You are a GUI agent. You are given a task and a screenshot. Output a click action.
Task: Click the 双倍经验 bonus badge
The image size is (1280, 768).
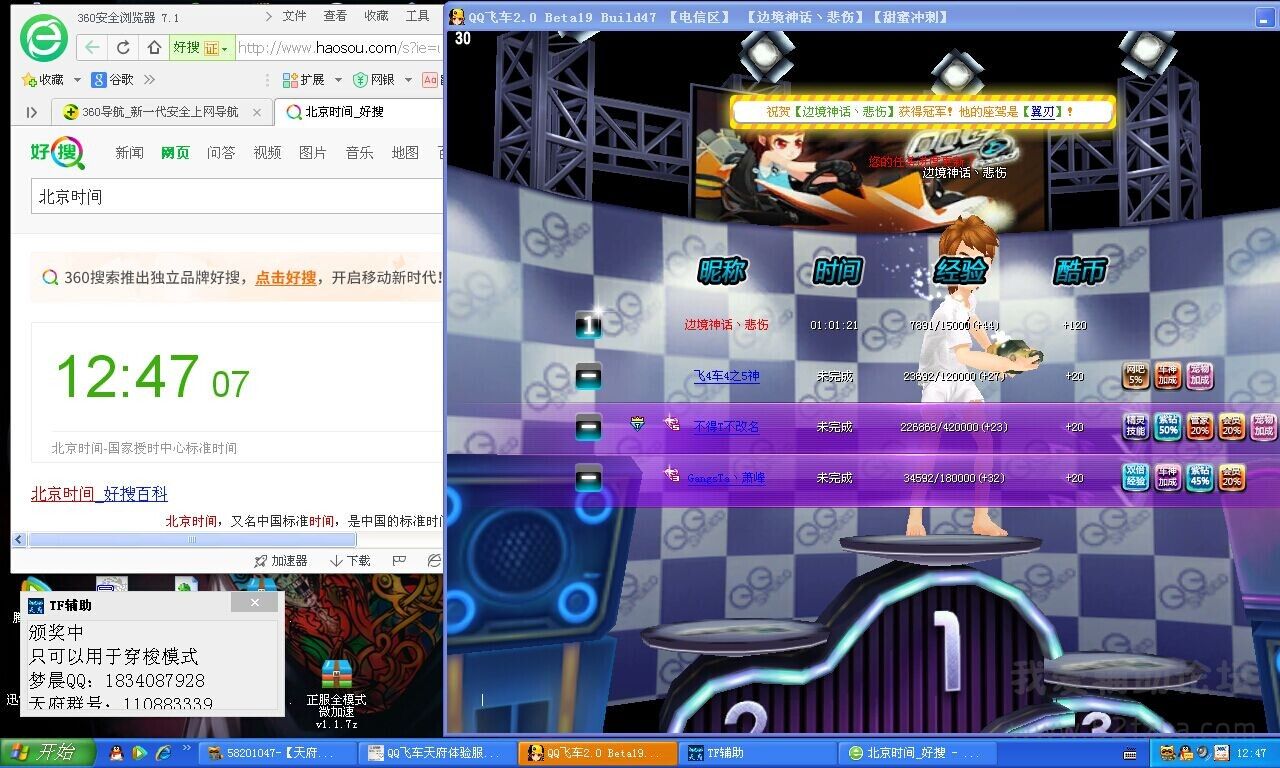pyautogui.click(x=1135, y=477)
